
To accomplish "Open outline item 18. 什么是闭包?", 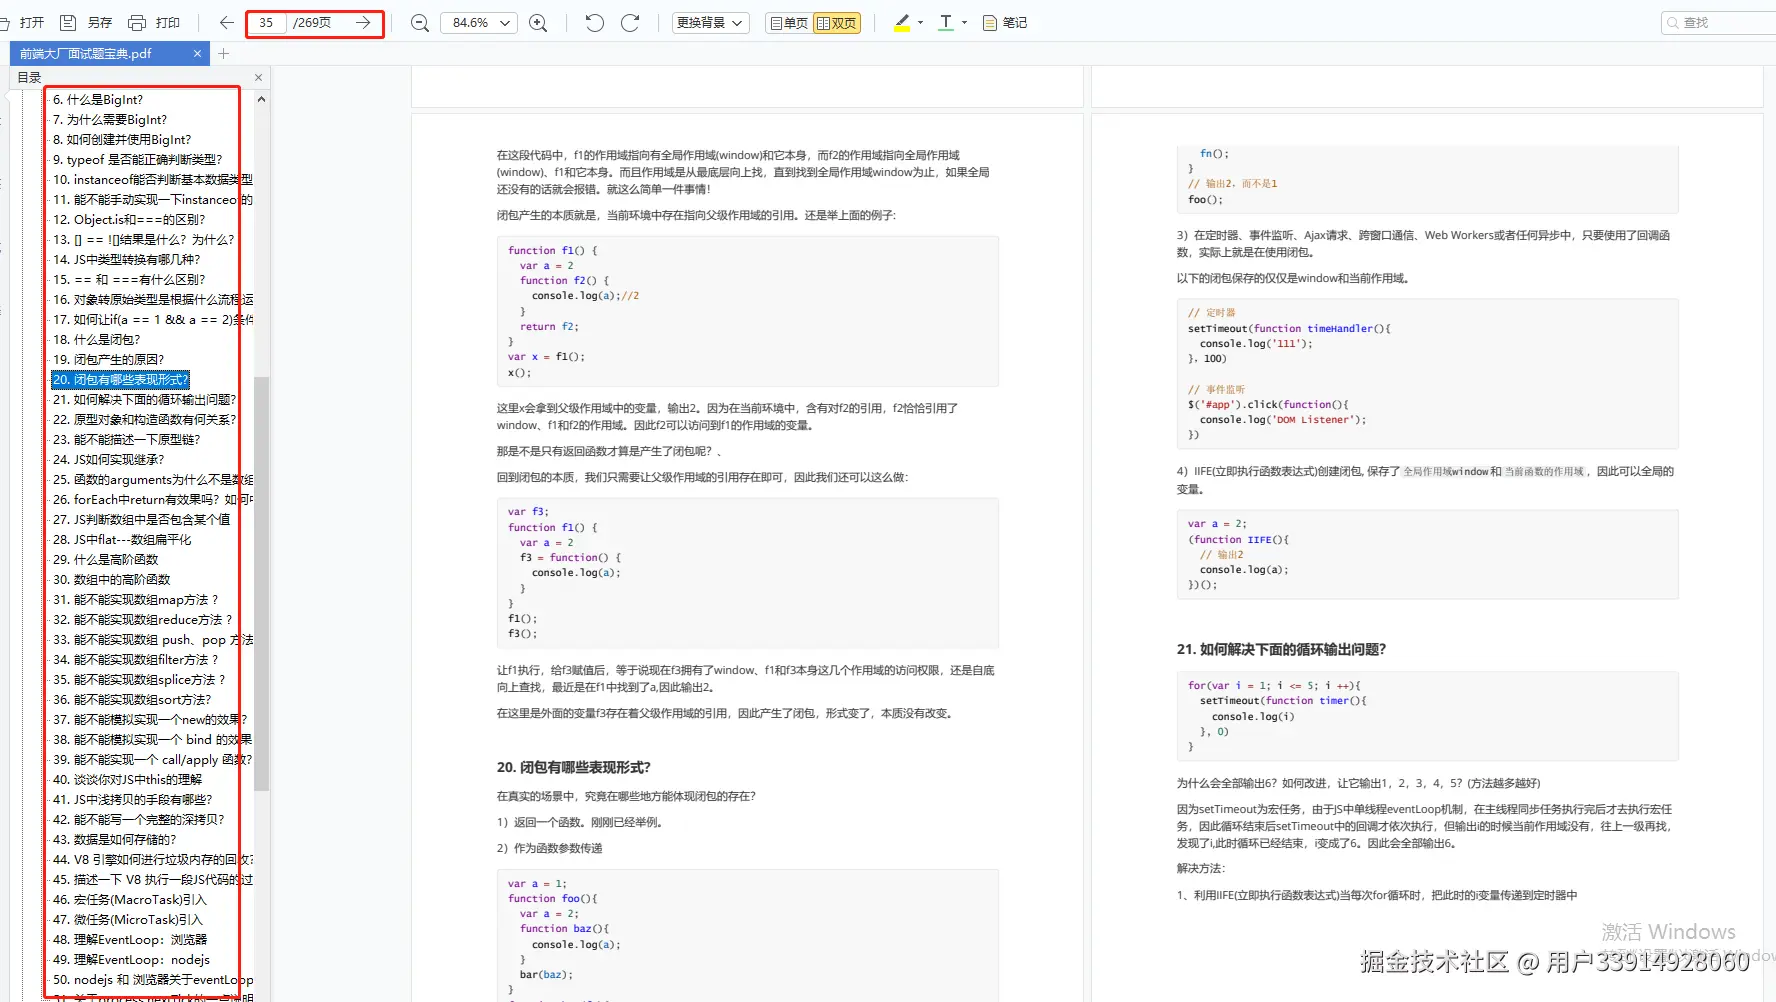I will tap(96, 339).
